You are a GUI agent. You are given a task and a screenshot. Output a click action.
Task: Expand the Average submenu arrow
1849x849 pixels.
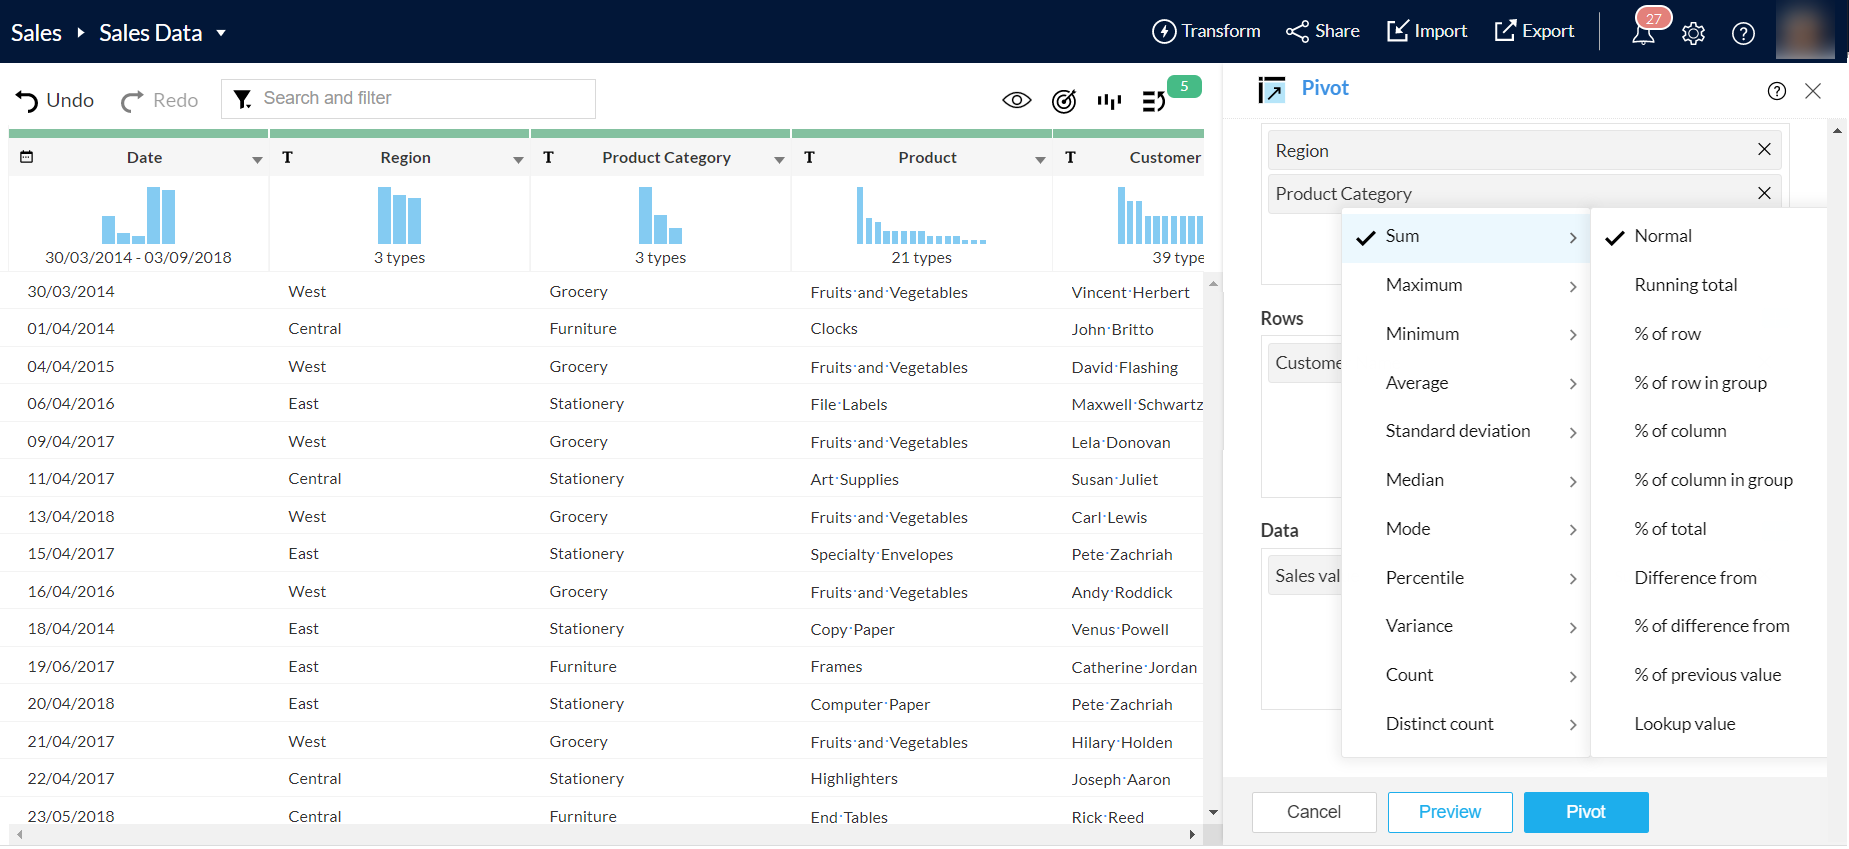click(1573, 384)
